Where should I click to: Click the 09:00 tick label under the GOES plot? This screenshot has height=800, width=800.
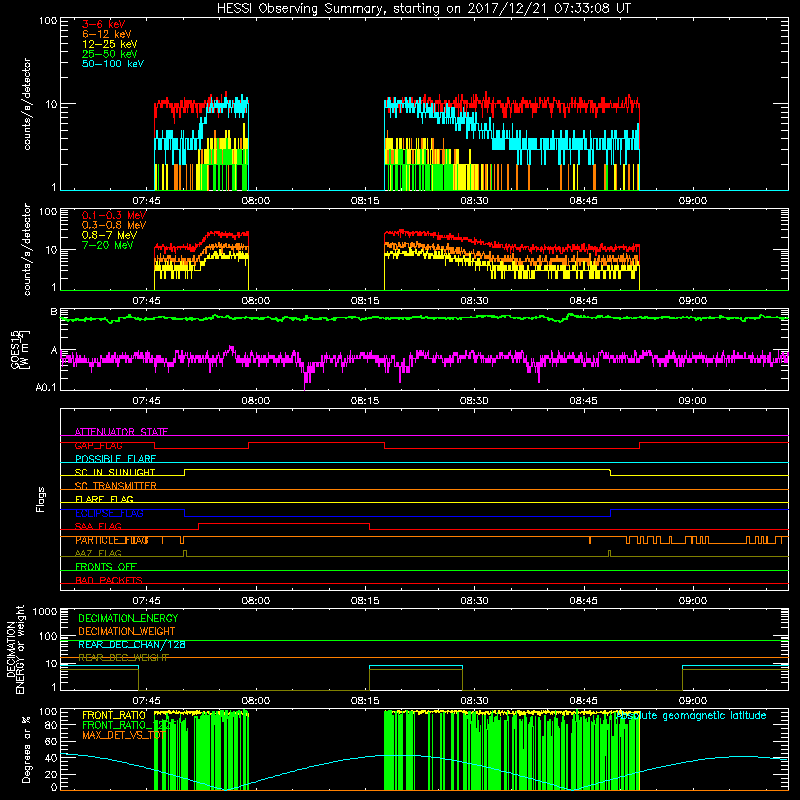[x=692, y=401]
